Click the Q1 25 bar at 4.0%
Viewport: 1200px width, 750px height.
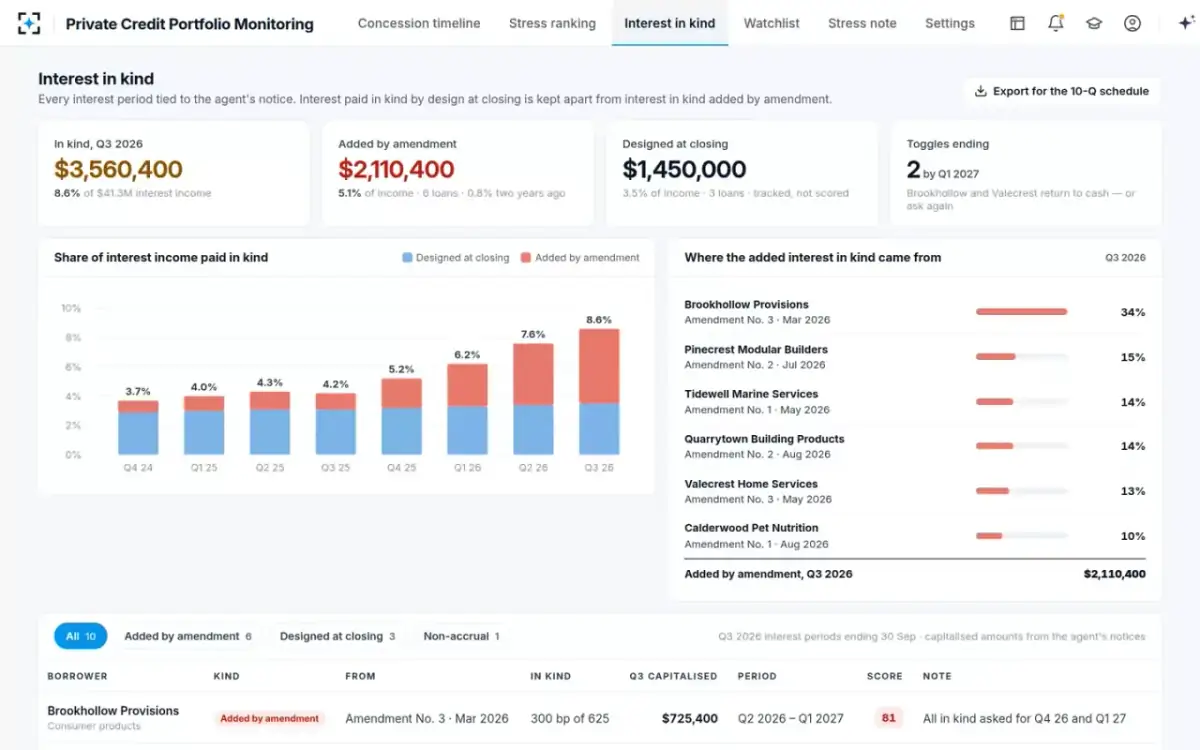click(204, 426)
